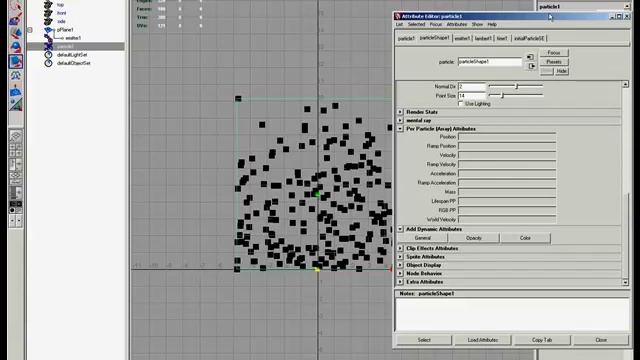The width and height of the screenshot is (640, 360).
Task: Click the side camera icon in outliner
Action: point(48,21)
